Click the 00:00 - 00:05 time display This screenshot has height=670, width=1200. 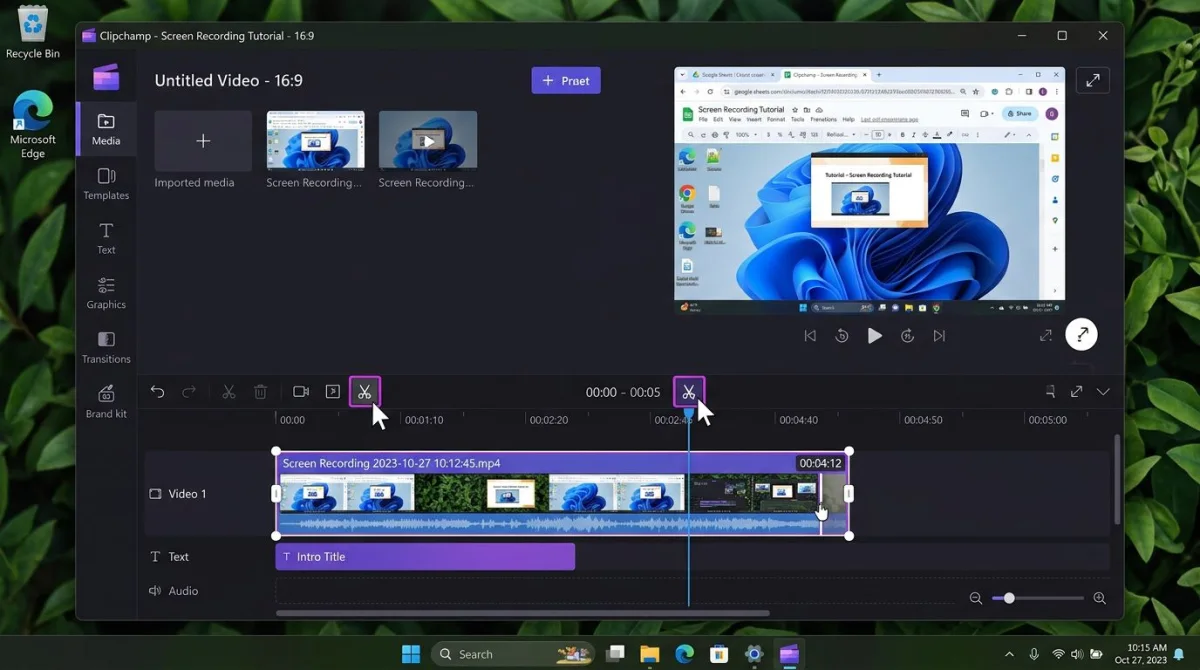point(623,392)
